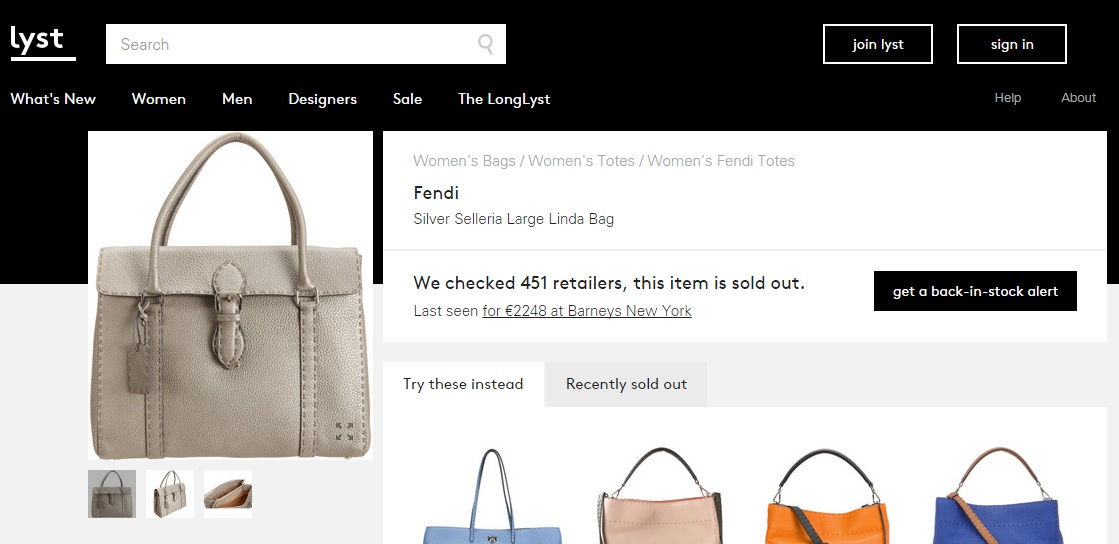Click the lyst logo
The width and height of the screenshot is (1119, 544).
pyautogui.click(x=42, y=43)
